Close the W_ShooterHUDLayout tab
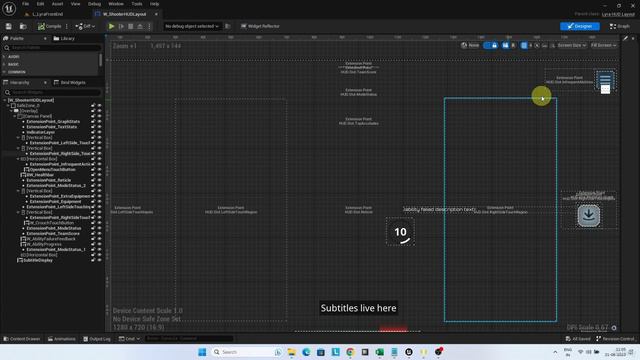 tap(156, 14)
